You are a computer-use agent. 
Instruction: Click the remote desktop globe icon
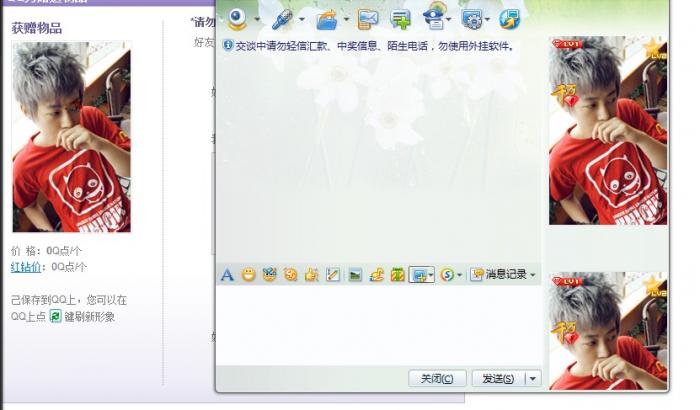point(509,20)
